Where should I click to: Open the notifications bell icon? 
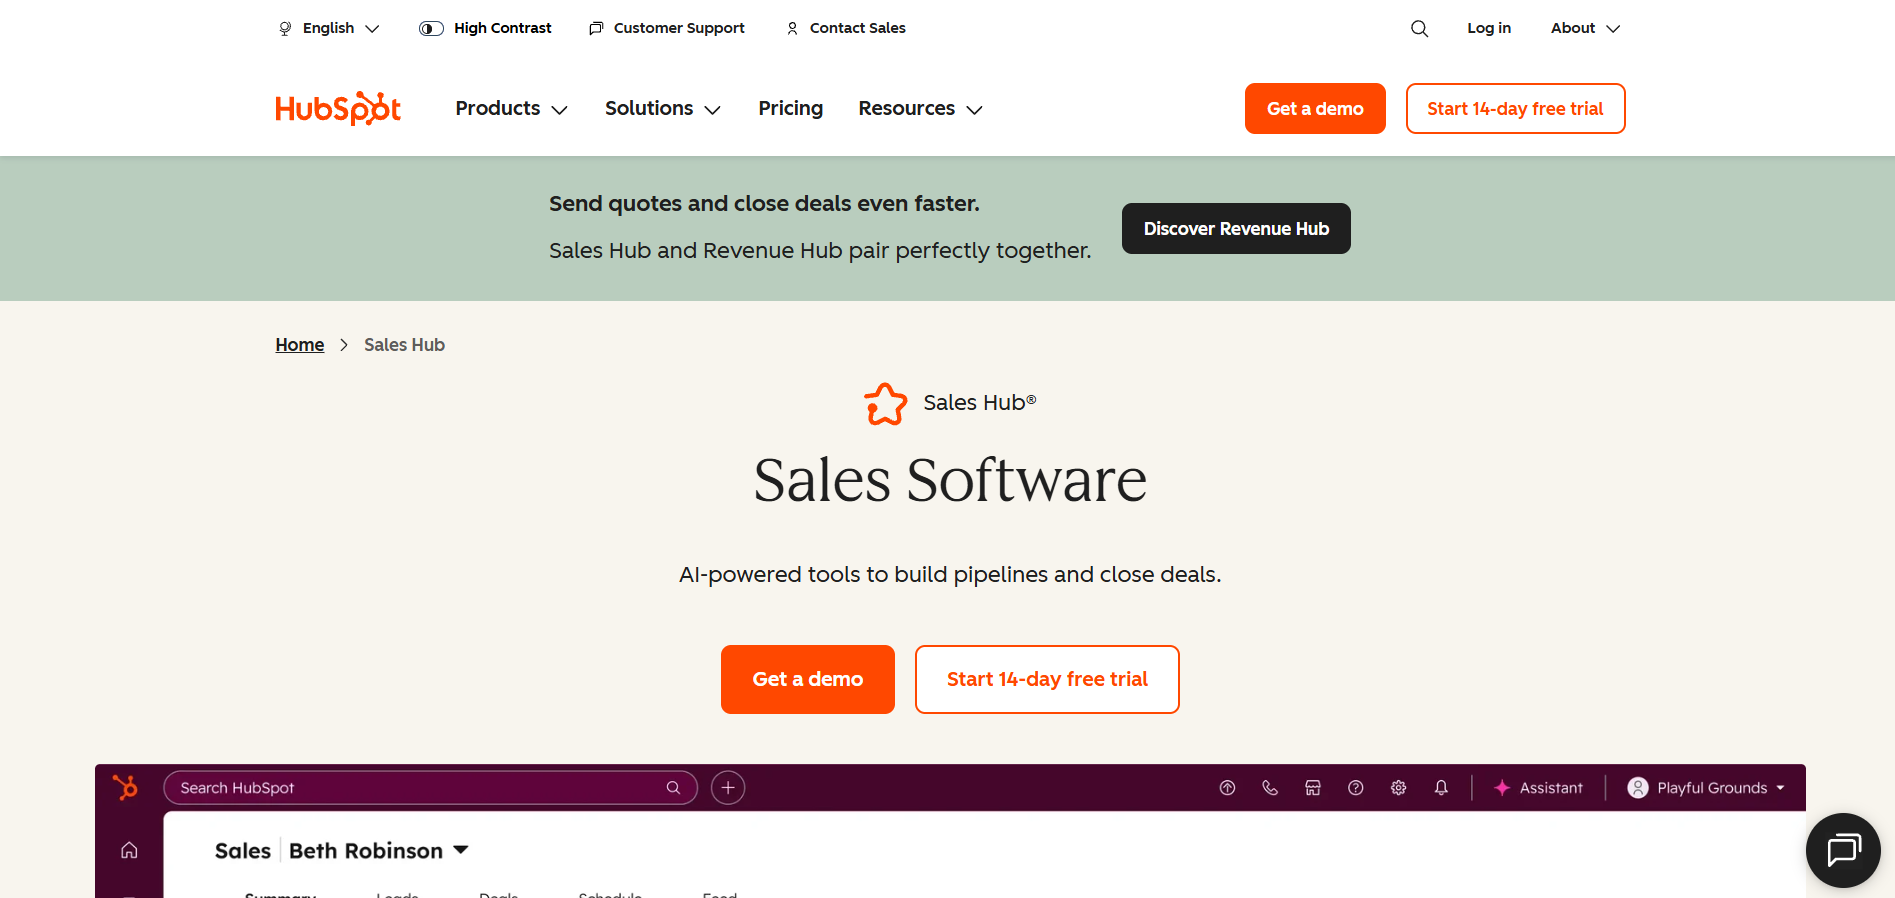click(x=1441, y=788)
